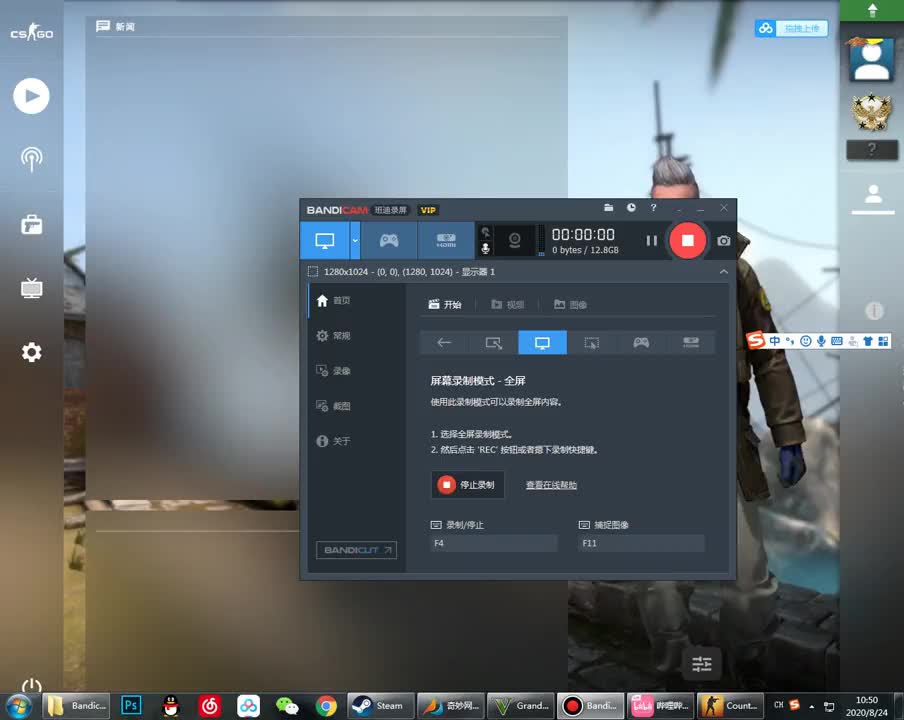Toggle the microphone audio input
The image size is (904, 720).
coord(485,247)
